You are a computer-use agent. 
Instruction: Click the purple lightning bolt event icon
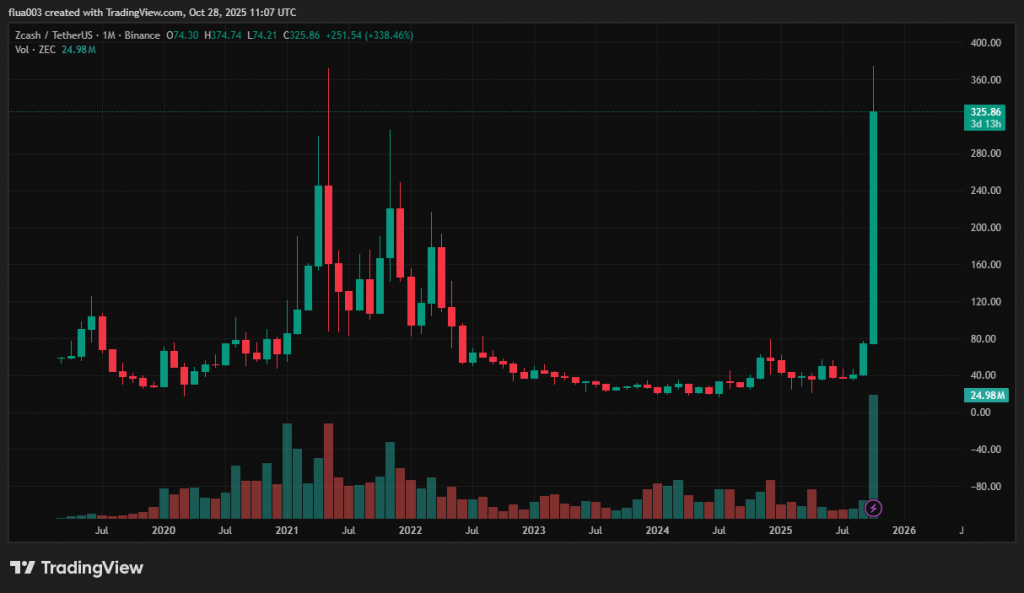point(873,508)
